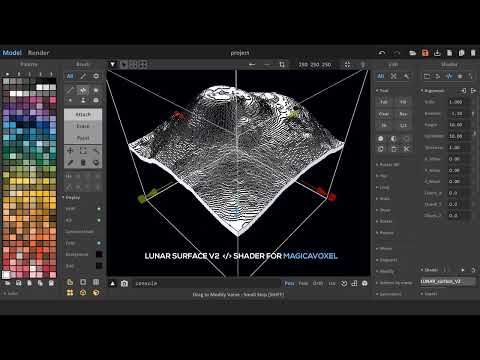Click the scissors cut icon in Edit panel
Screen dimensions: 480x360
click(x=406, y=149)
